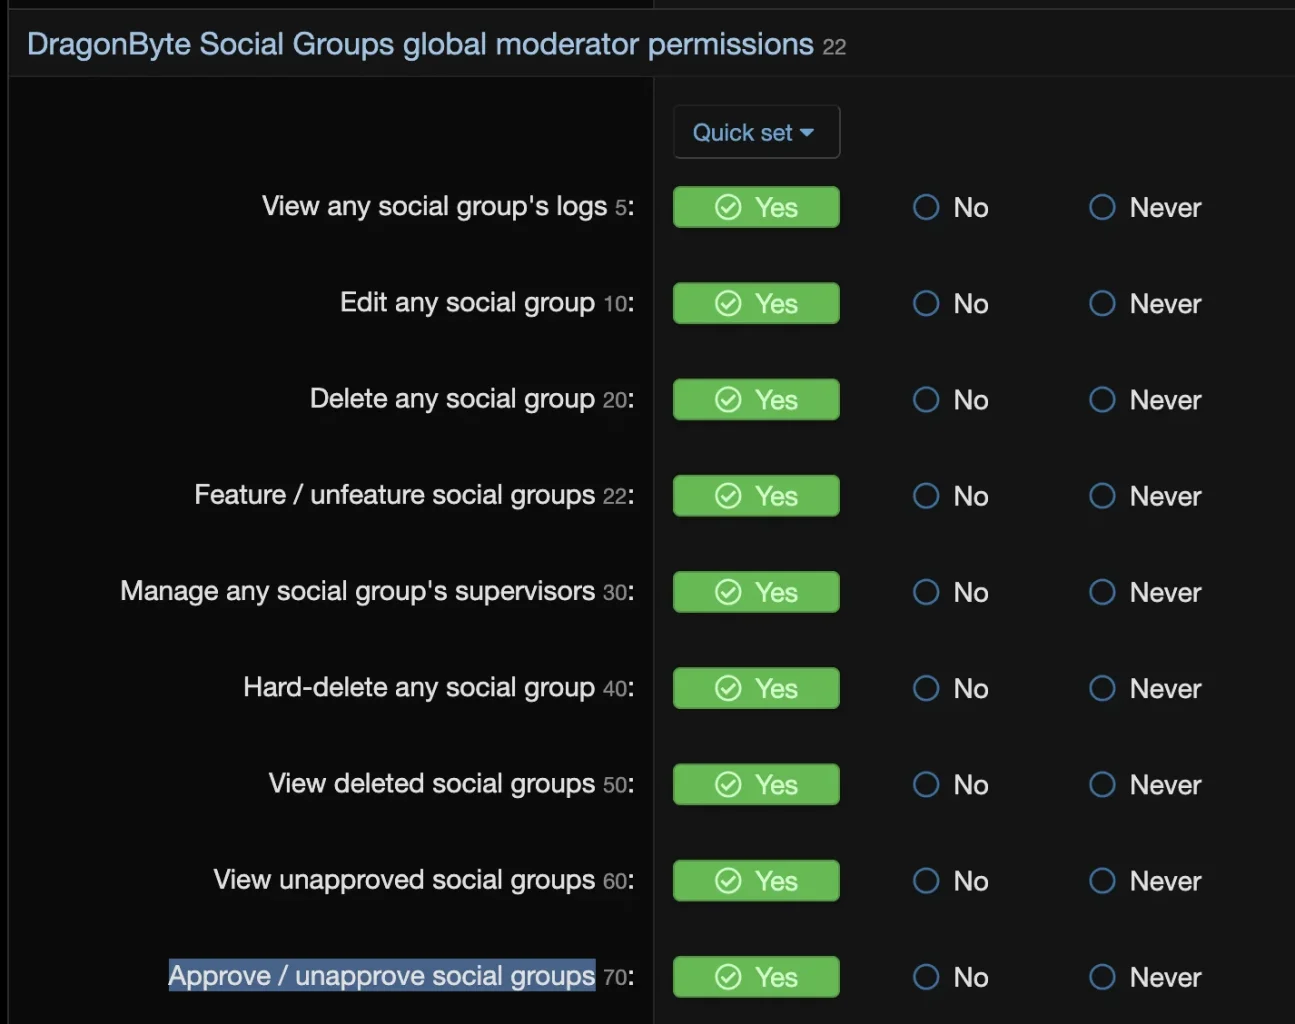Select Never for View unapproved social groups
This screenshot has height=1024, width=1295.
[x=1145, y=880]
